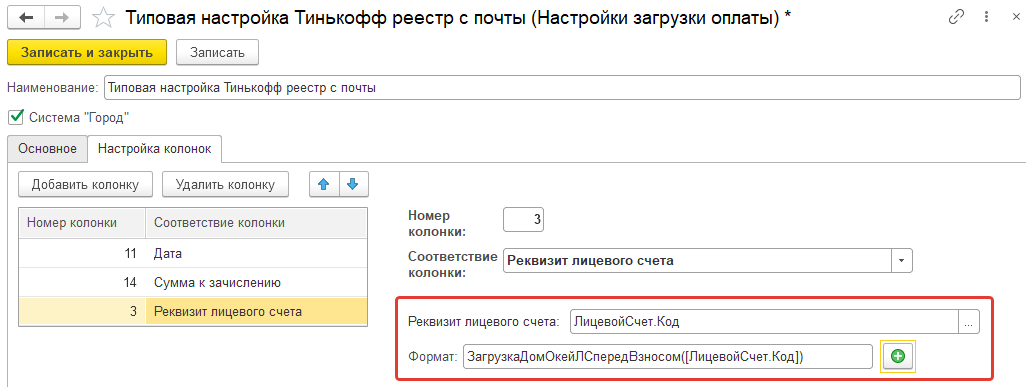The image size is (1026, 387).
Task: Select the Реквизит лицевого счета table row
Action: 193,312
